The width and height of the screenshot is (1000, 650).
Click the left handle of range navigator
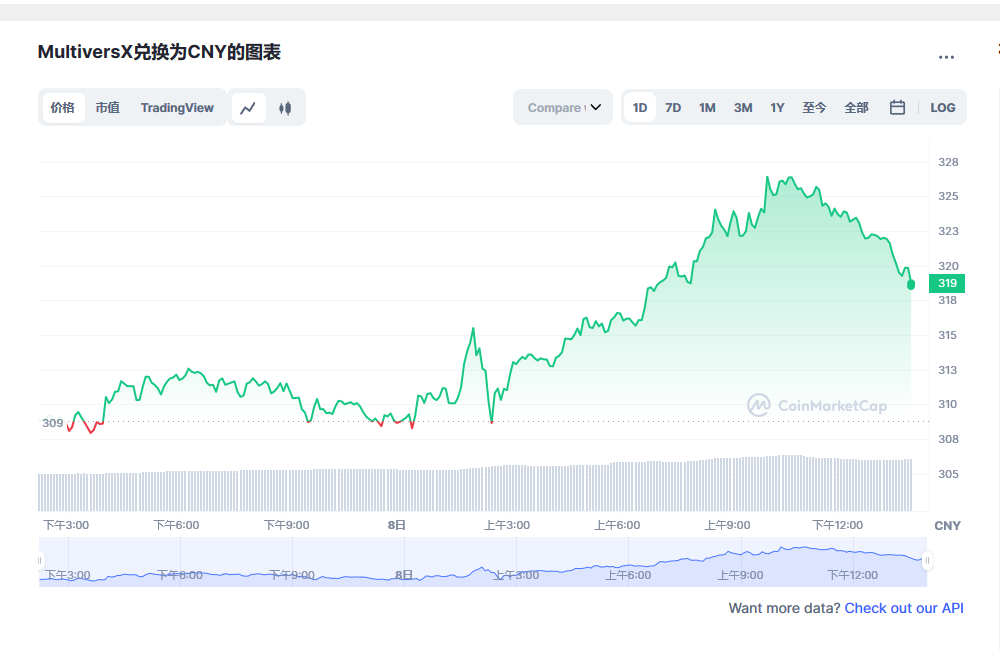coord(40,561)
